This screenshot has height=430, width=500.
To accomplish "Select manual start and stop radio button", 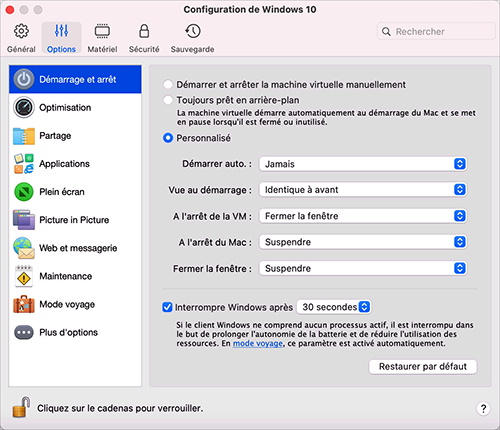I will [168, 85].
